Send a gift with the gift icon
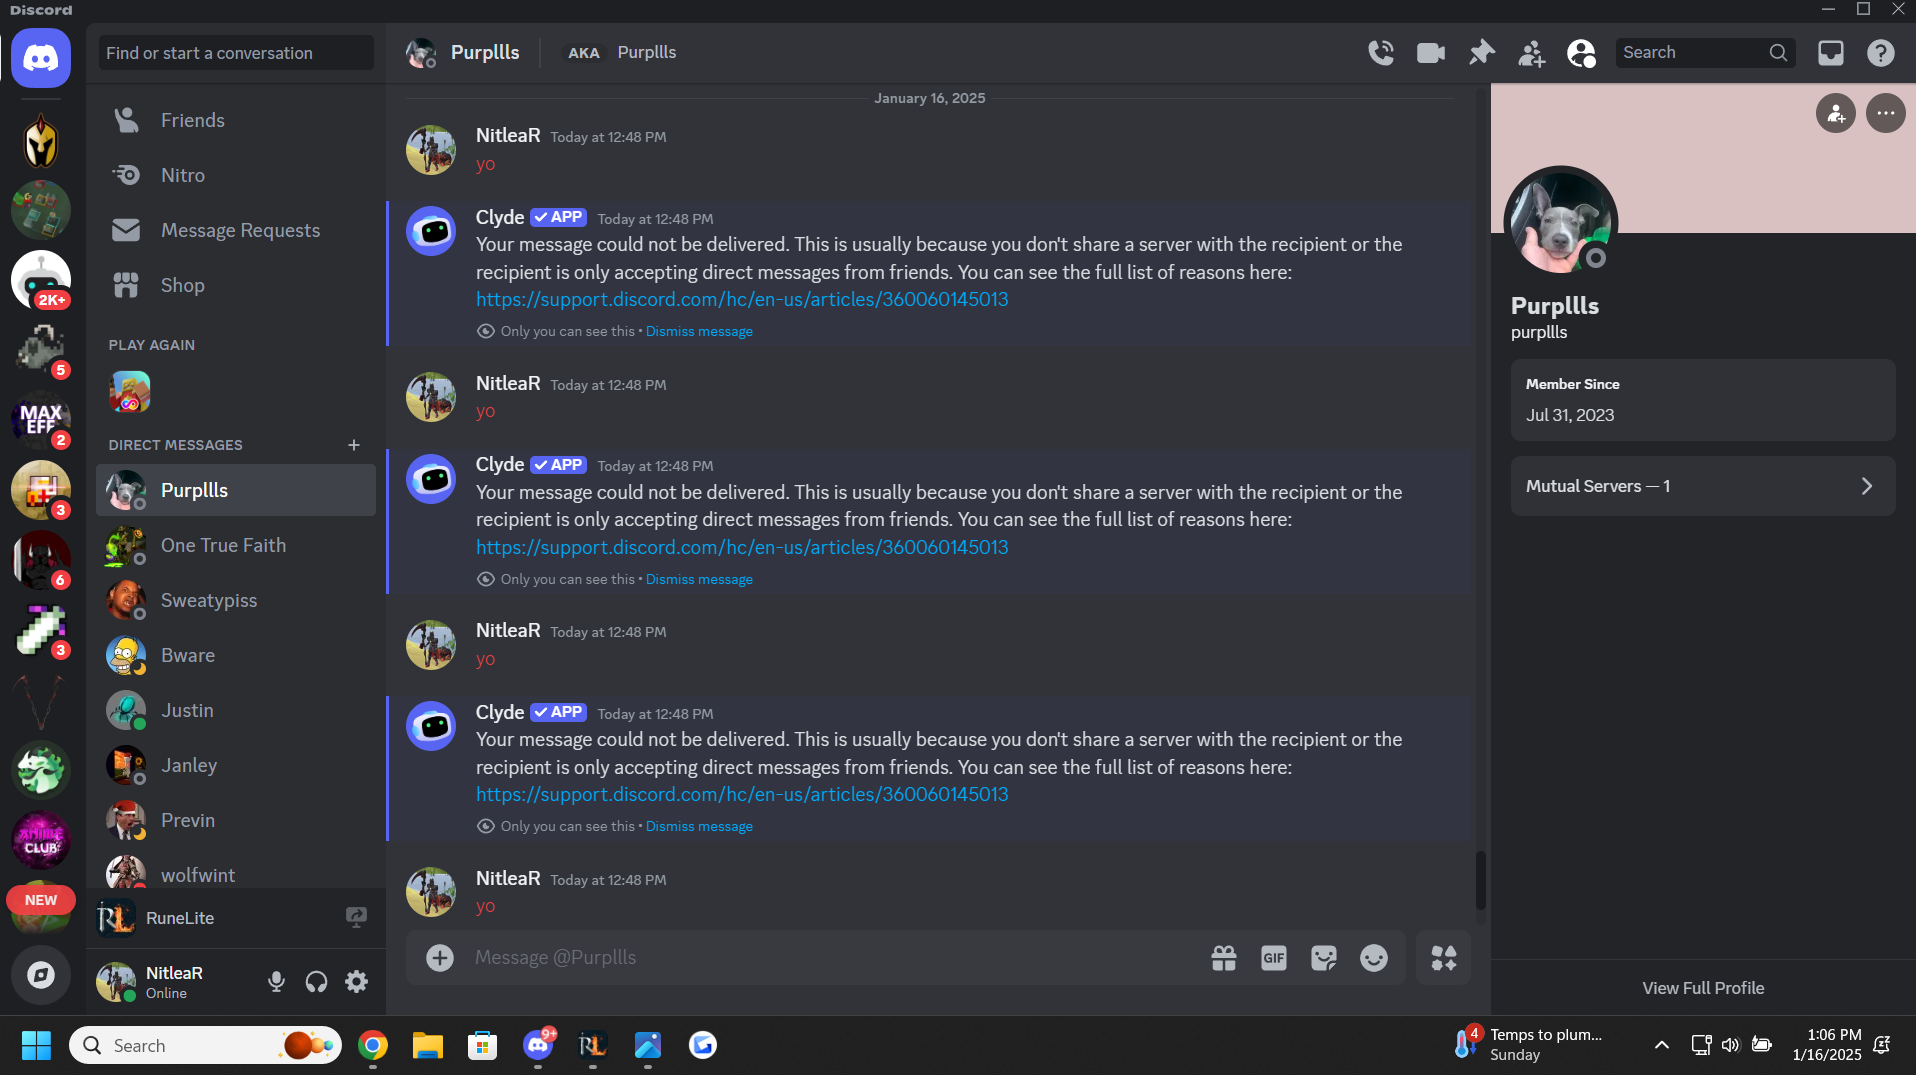This screenshot has width=1916, height=1075. (x=1224, y=958)
